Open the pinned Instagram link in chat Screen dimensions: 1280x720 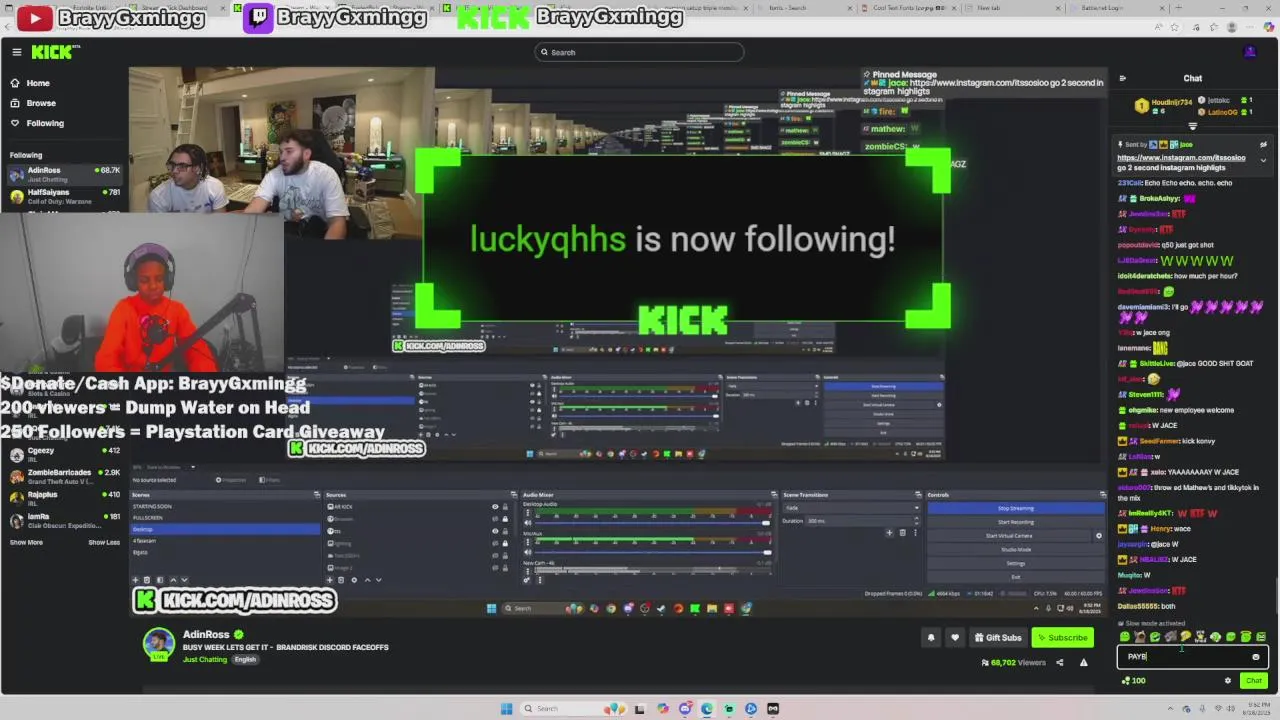(1181, 158)
